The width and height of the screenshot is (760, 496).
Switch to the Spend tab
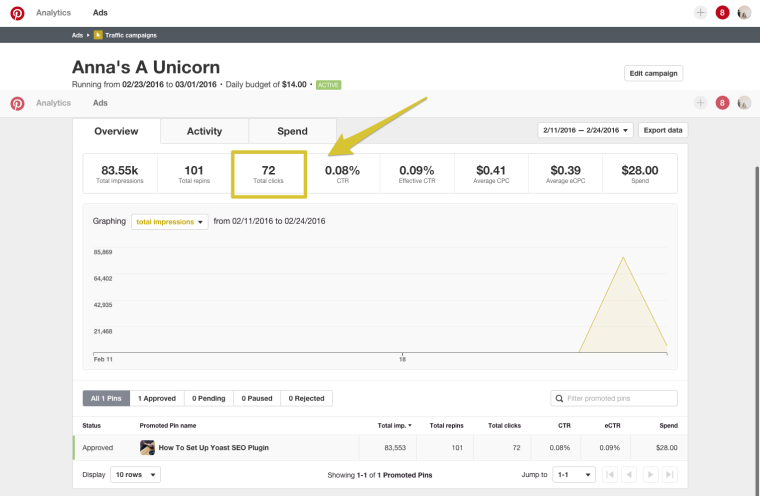[x=292, y=131]
